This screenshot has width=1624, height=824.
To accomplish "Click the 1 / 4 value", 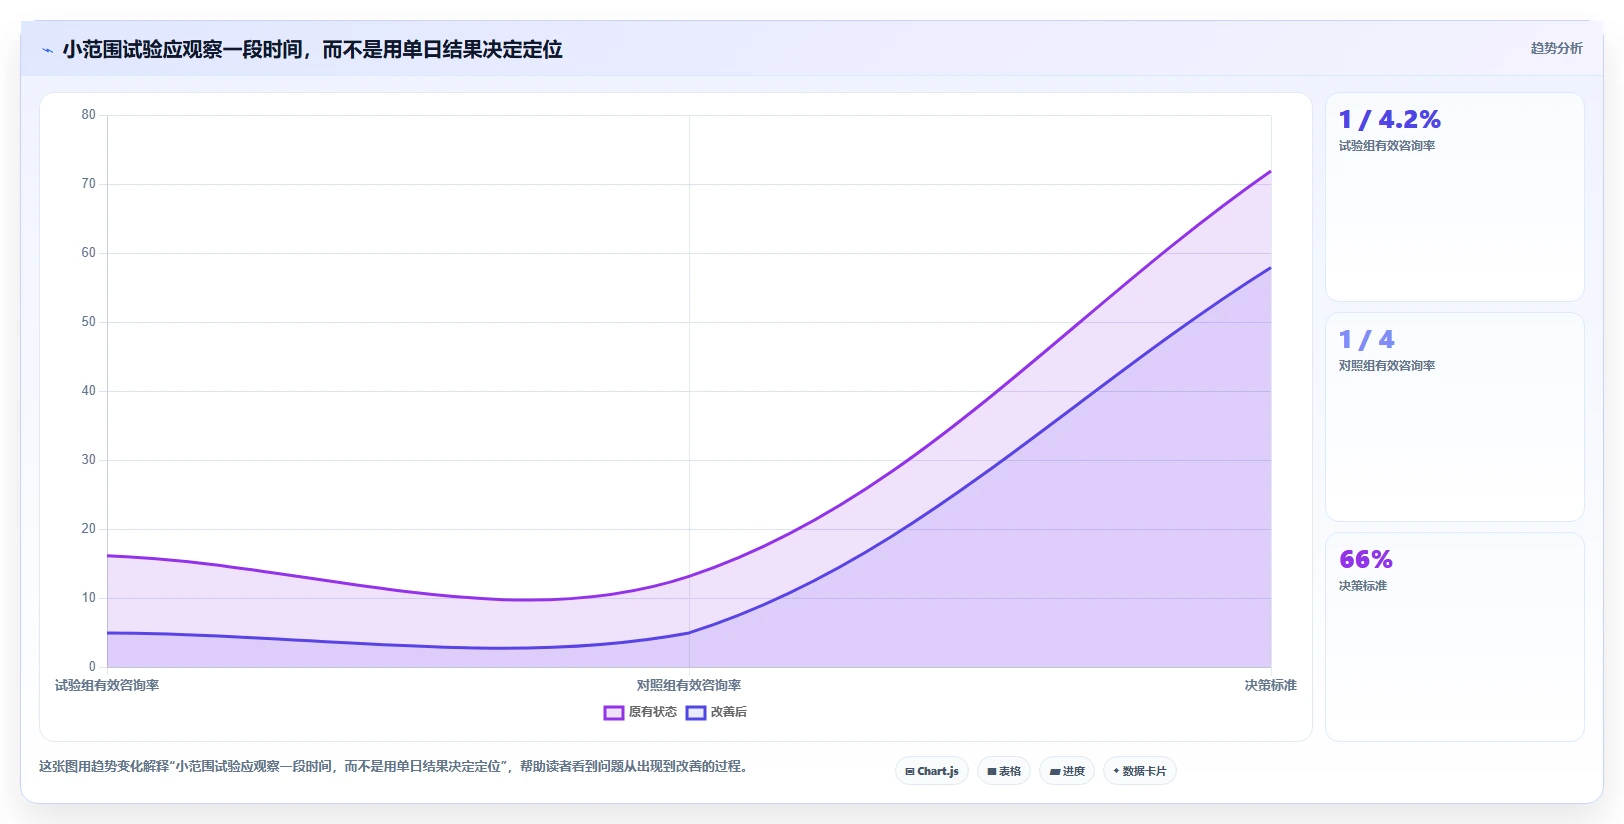I will coord(1366,340).
